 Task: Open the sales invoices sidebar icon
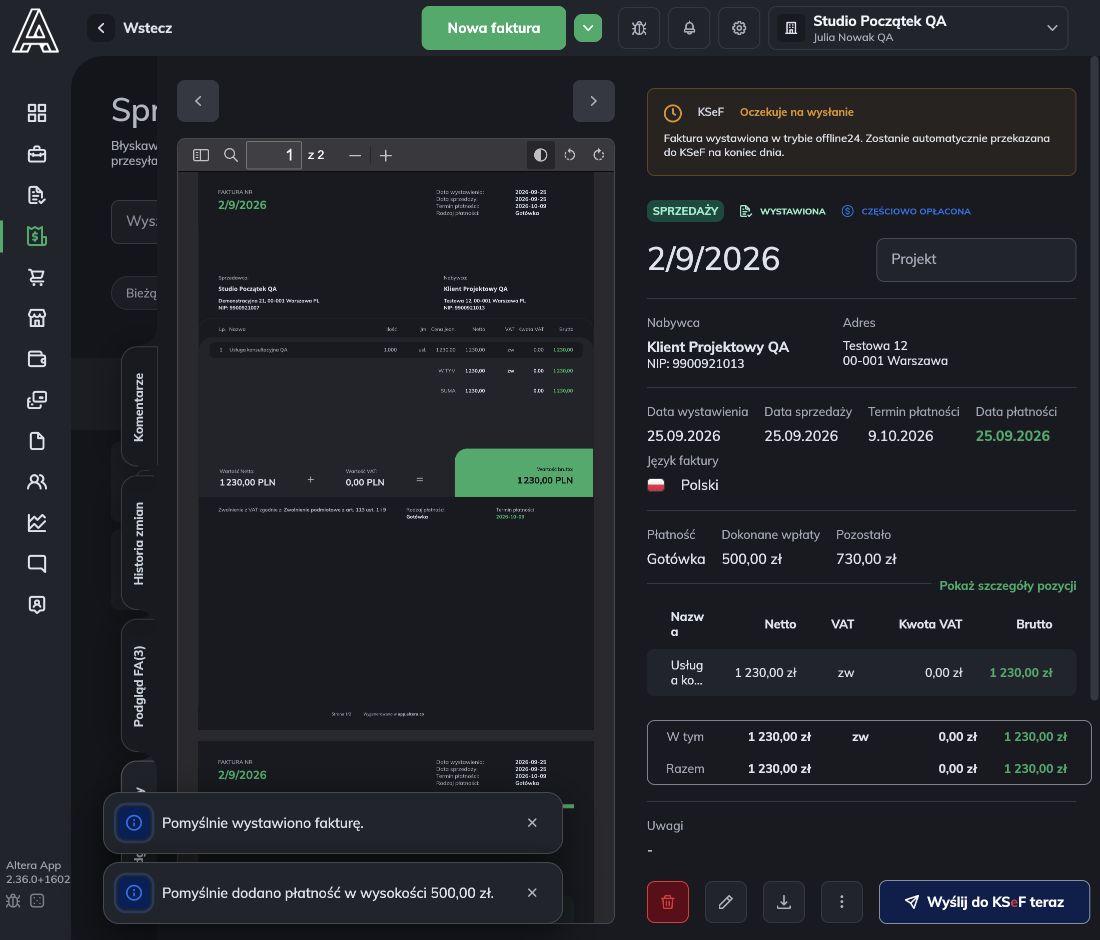pos(36,236)
